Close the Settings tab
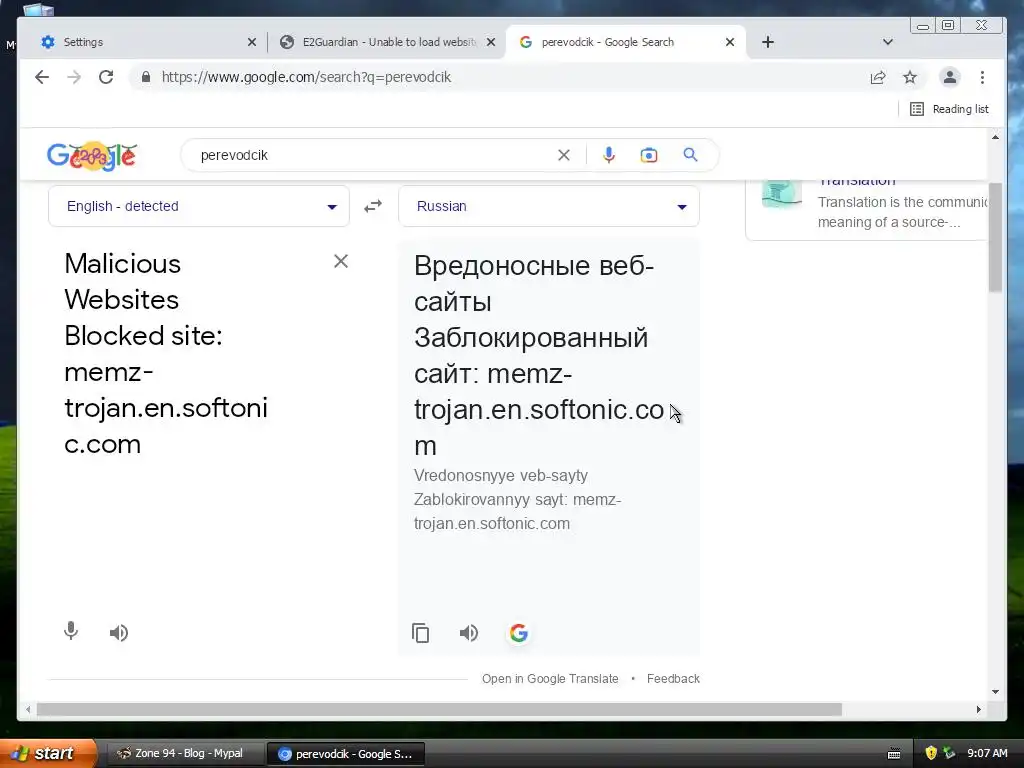Image resolution: width=1024 pixels, height=768 pixels. 251,42
